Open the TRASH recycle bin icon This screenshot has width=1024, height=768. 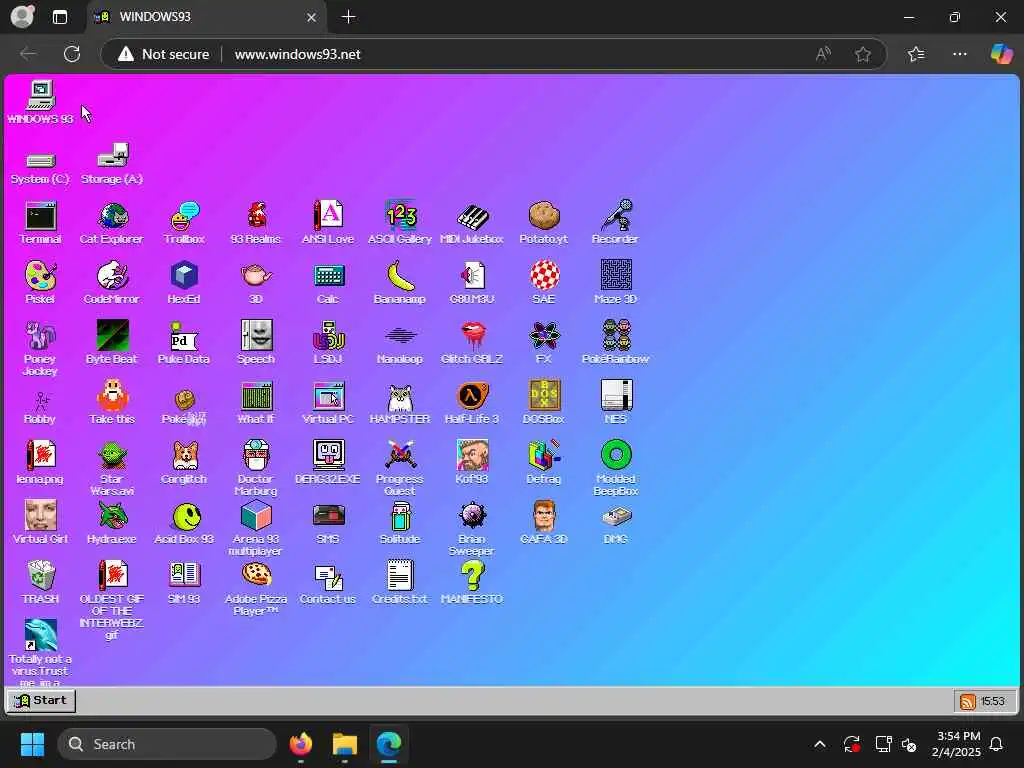coord(40,583)
